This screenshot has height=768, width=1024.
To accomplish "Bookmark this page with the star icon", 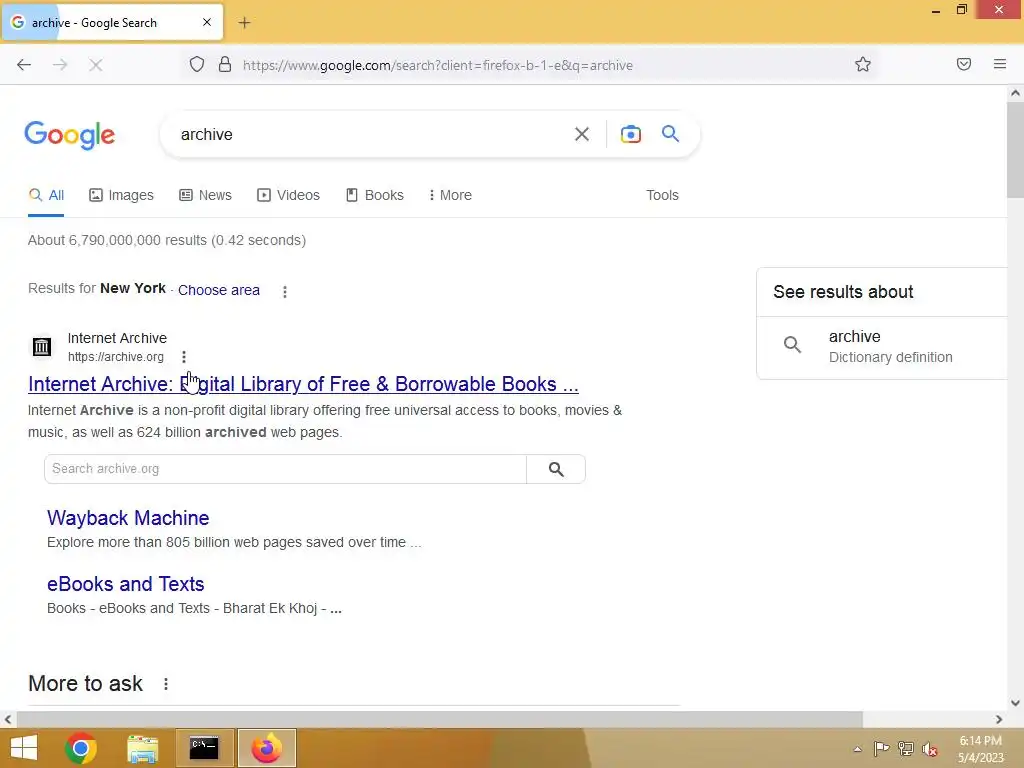I will point(863,64).
